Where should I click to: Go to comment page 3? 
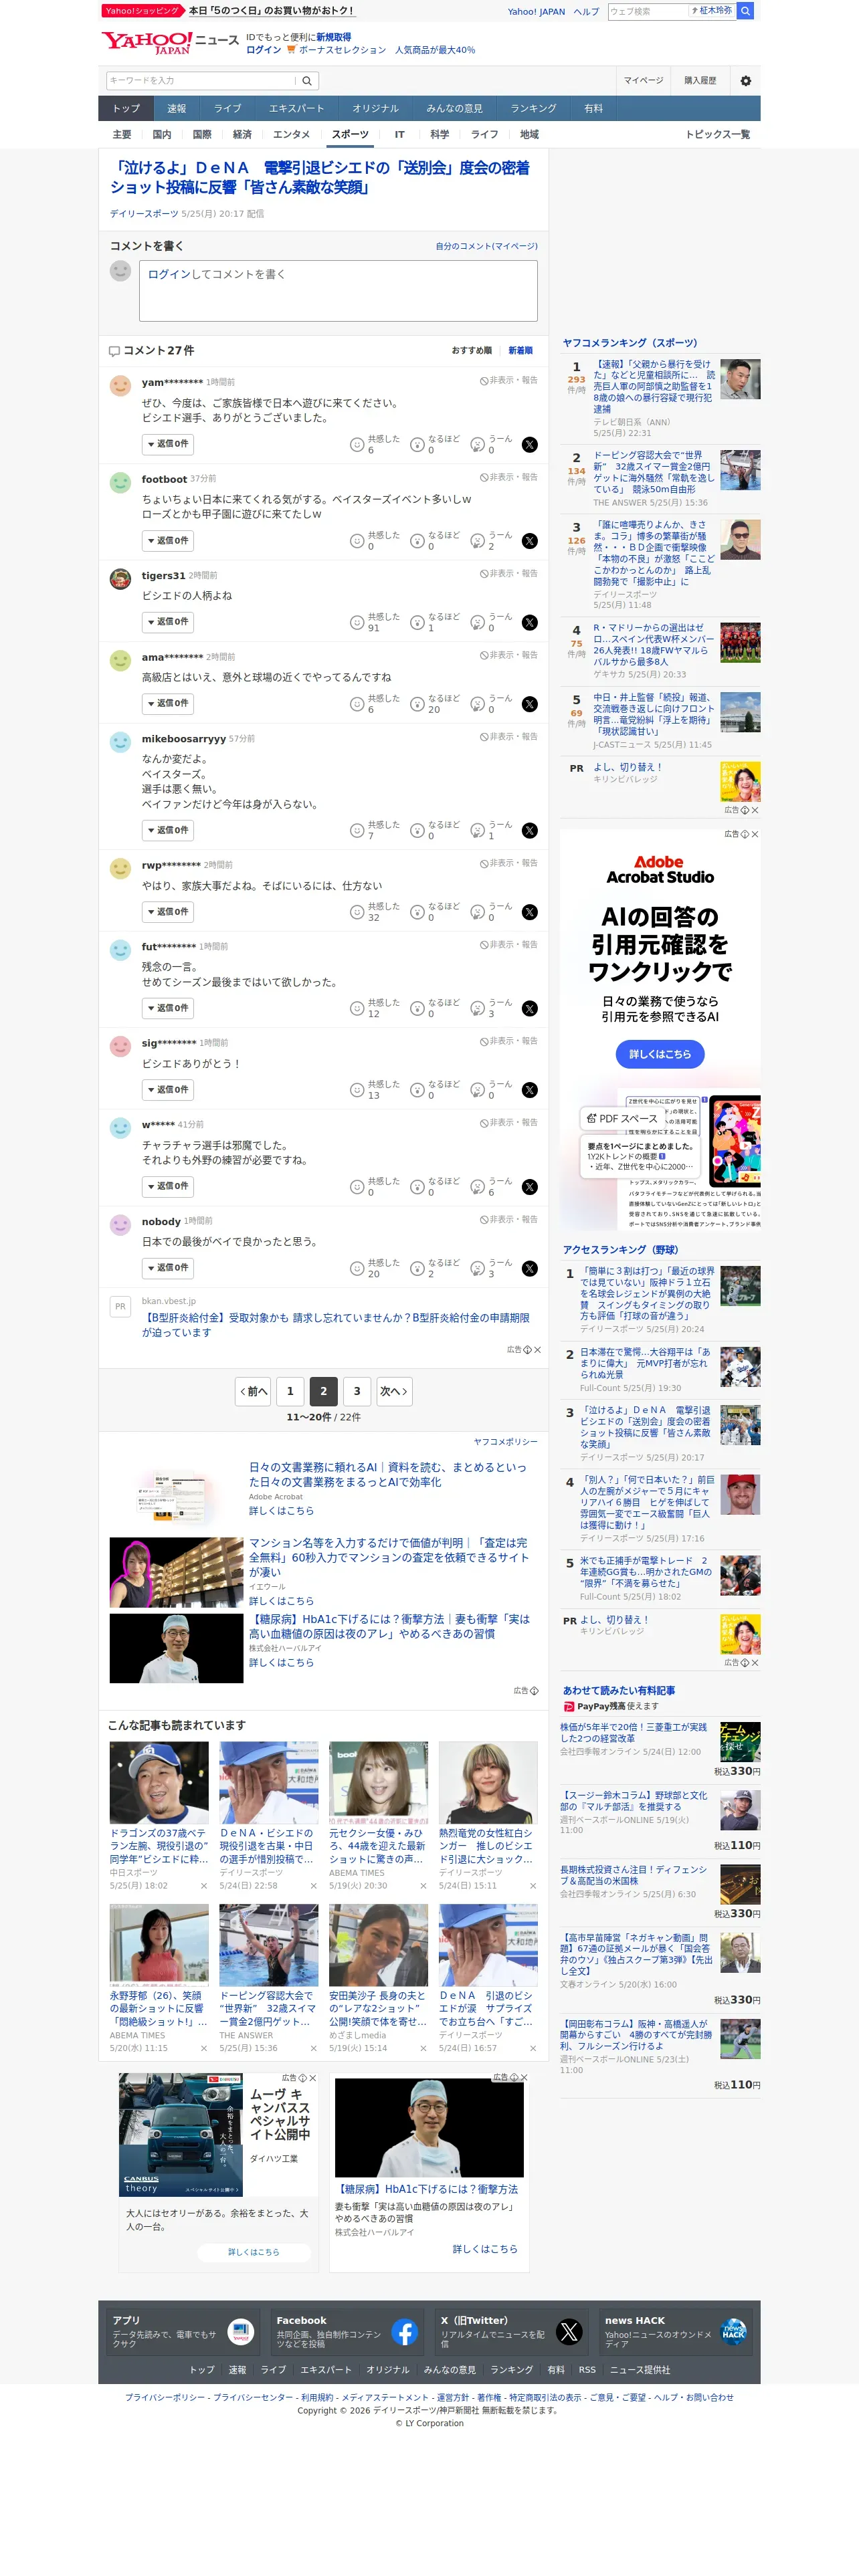tap(357, 1392)
